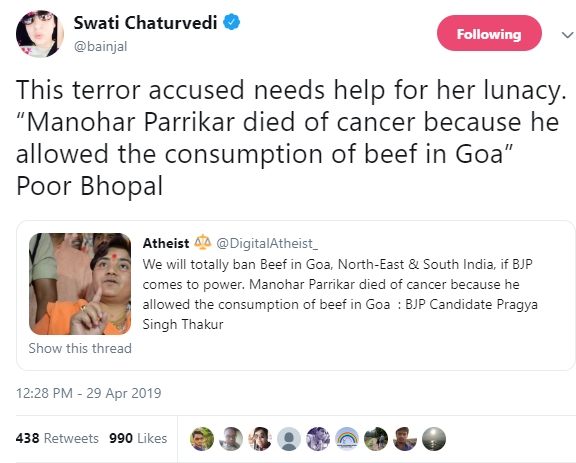This screenshot has width=576, height=463.
Task: Open the rainbow liker avatar
Action: pos(347,439)
